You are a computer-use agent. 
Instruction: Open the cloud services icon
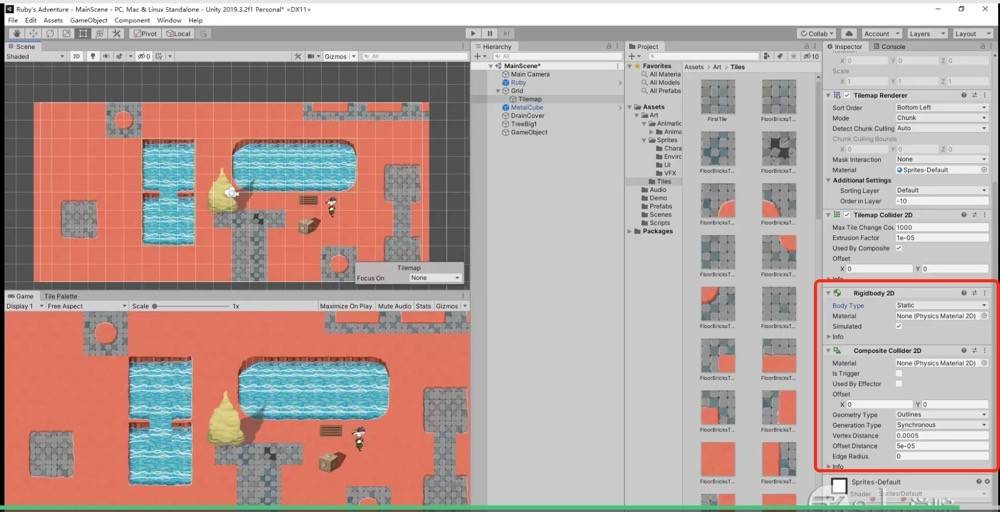click(848, 33)
